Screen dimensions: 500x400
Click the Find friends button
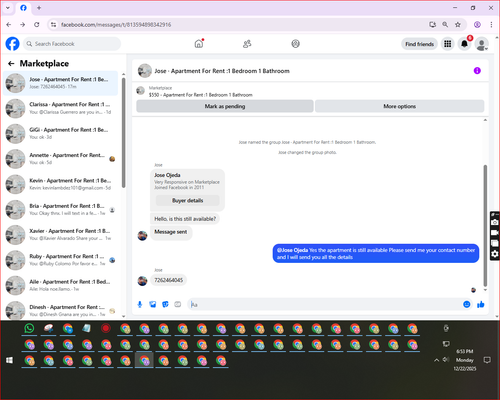click(x=419, y=44)
